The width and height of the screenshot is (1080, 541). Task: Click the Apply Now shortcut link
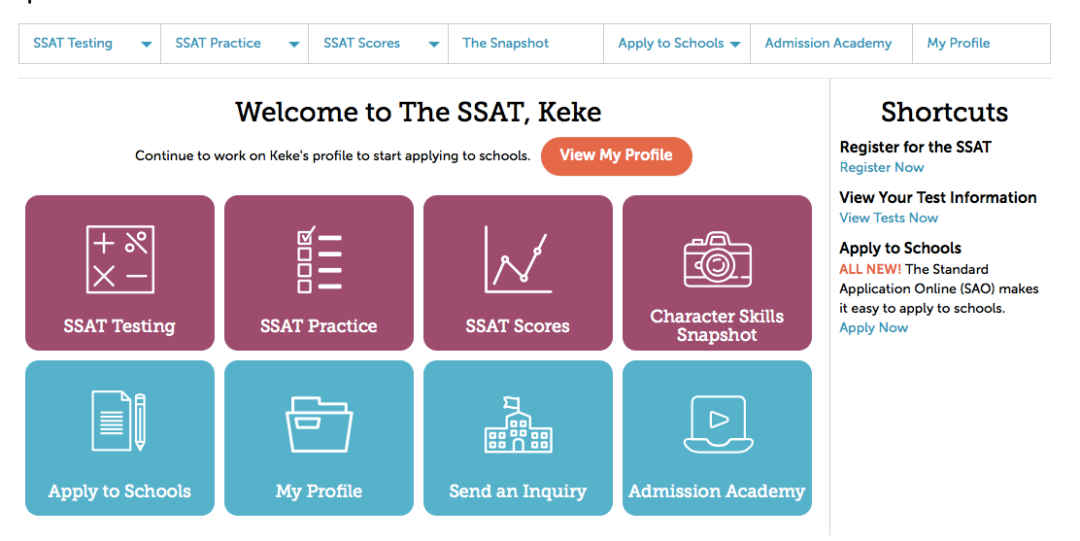coord(873,328)
